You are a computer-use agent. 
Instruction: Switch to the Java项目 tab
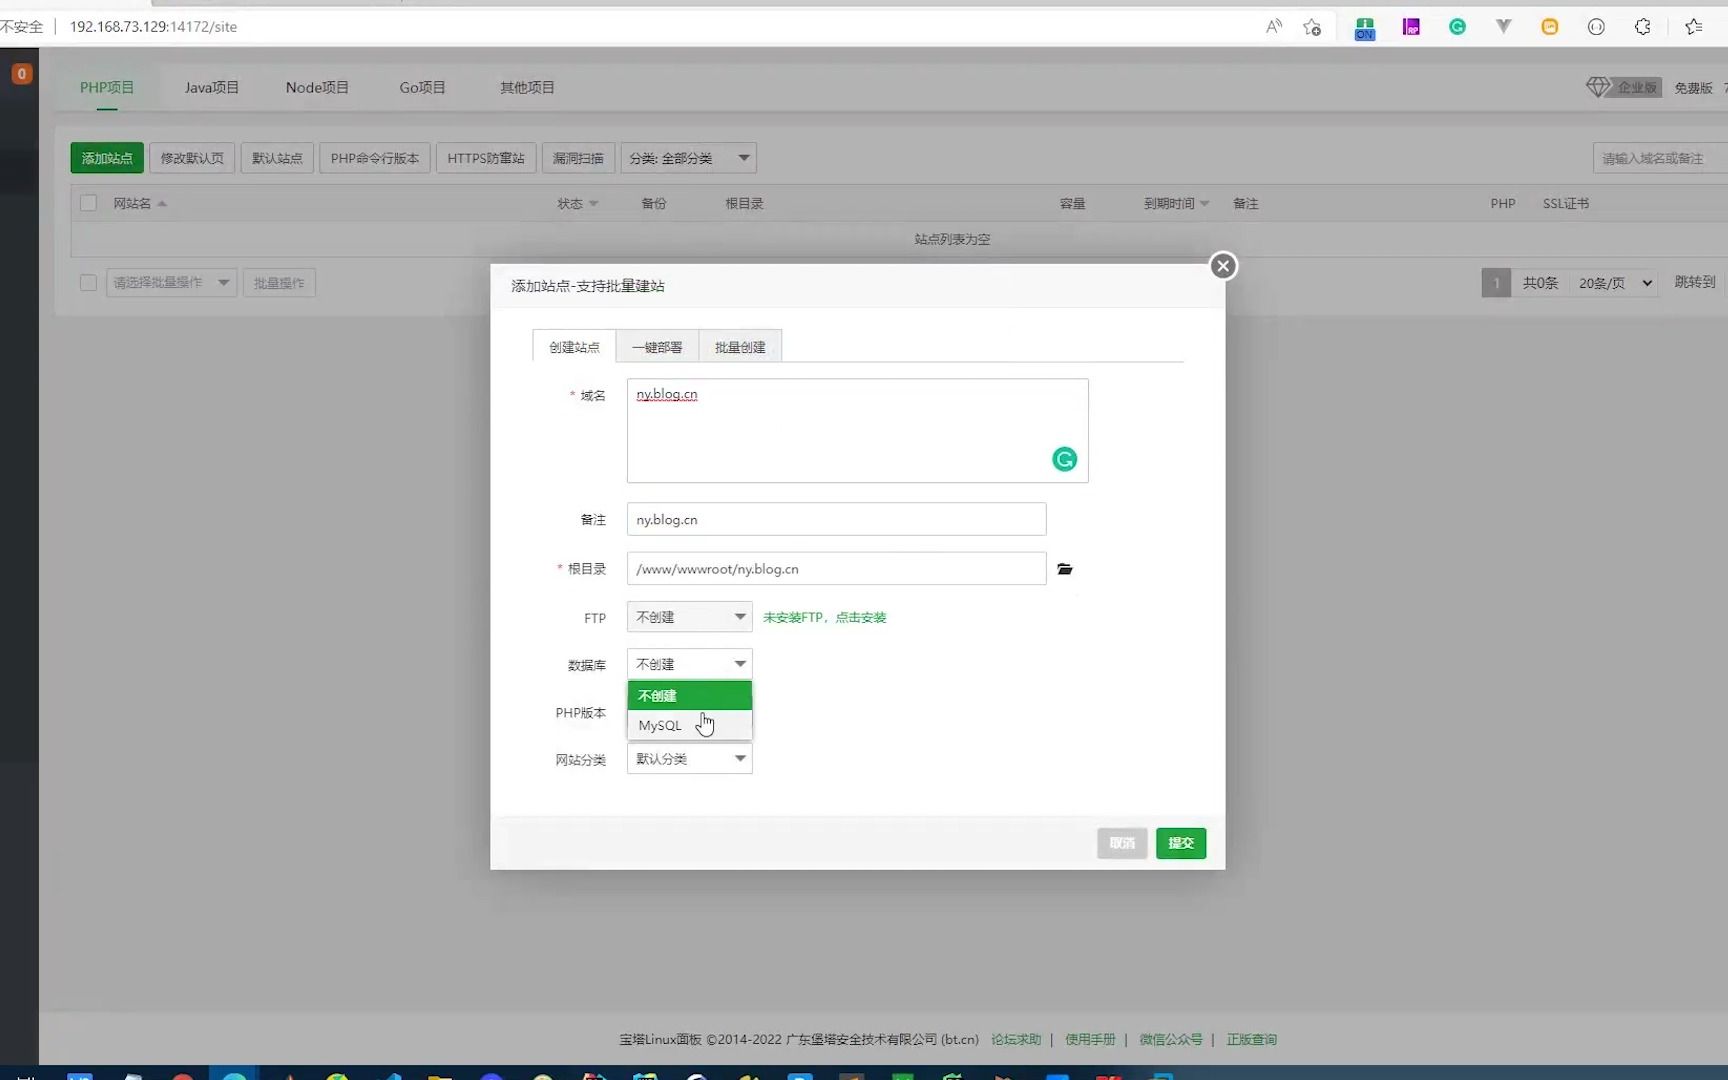(211, 87)
